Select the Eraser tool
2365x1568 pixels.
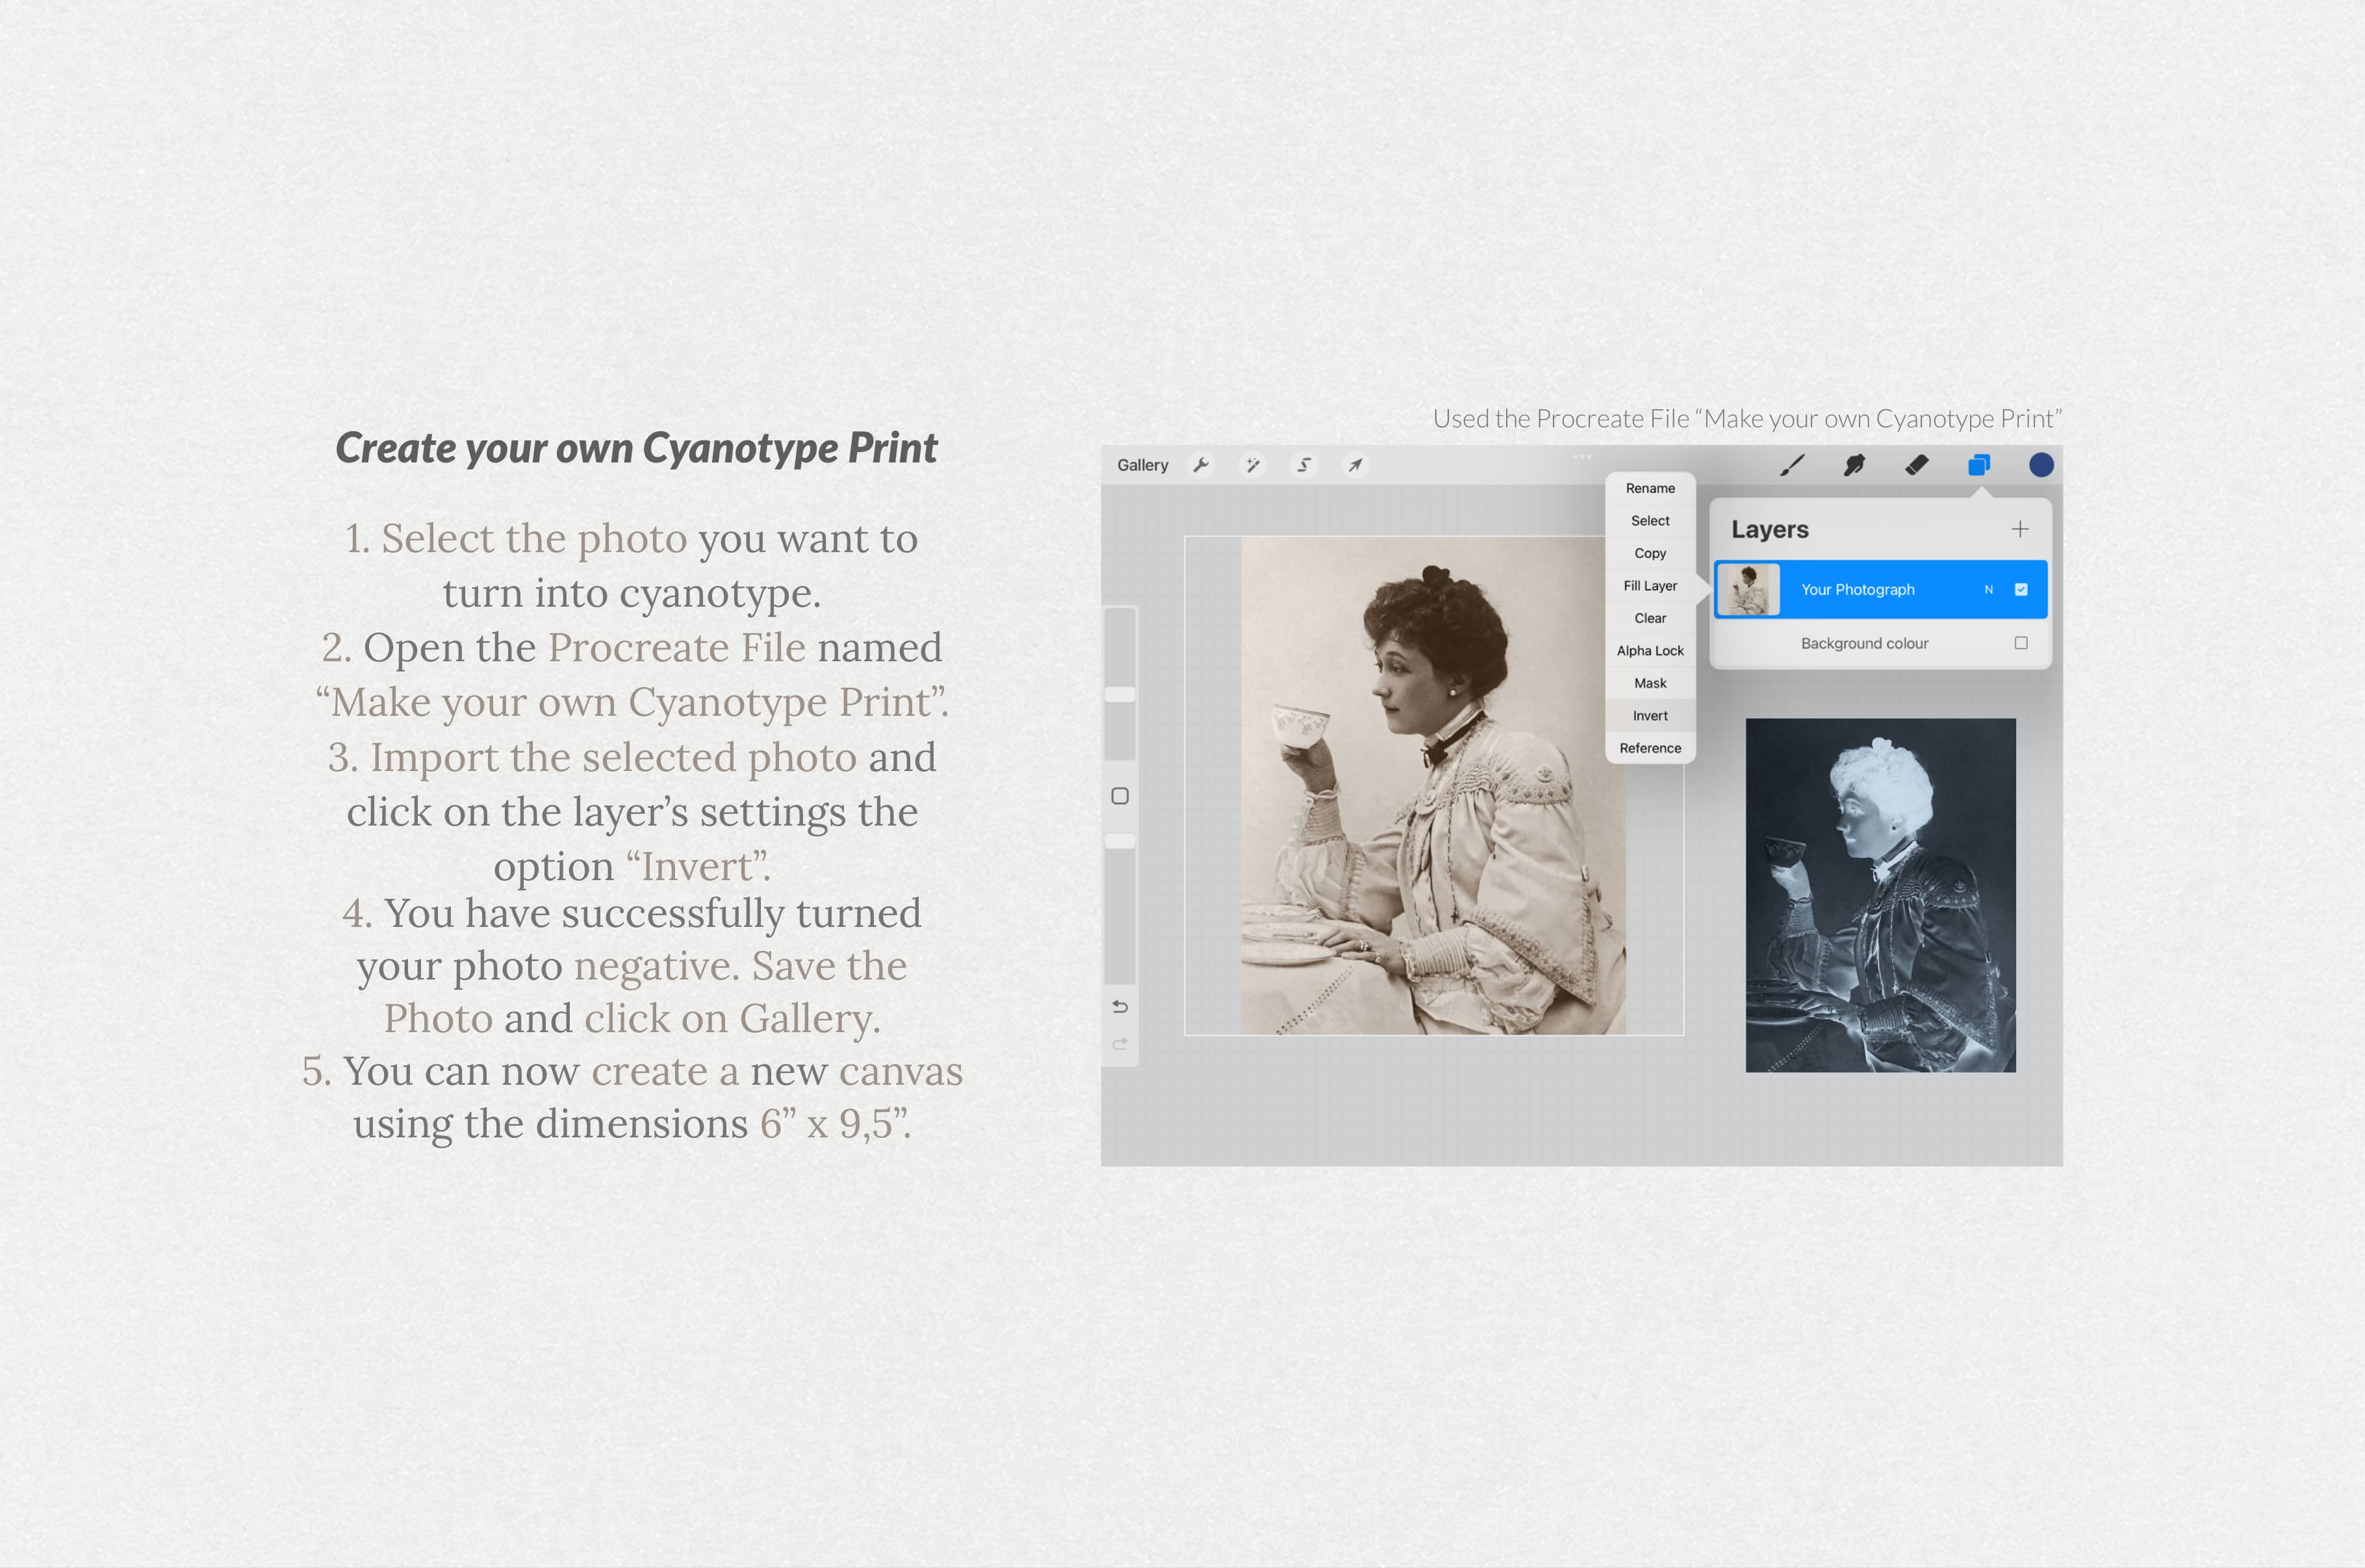[x=1916, y=465]
